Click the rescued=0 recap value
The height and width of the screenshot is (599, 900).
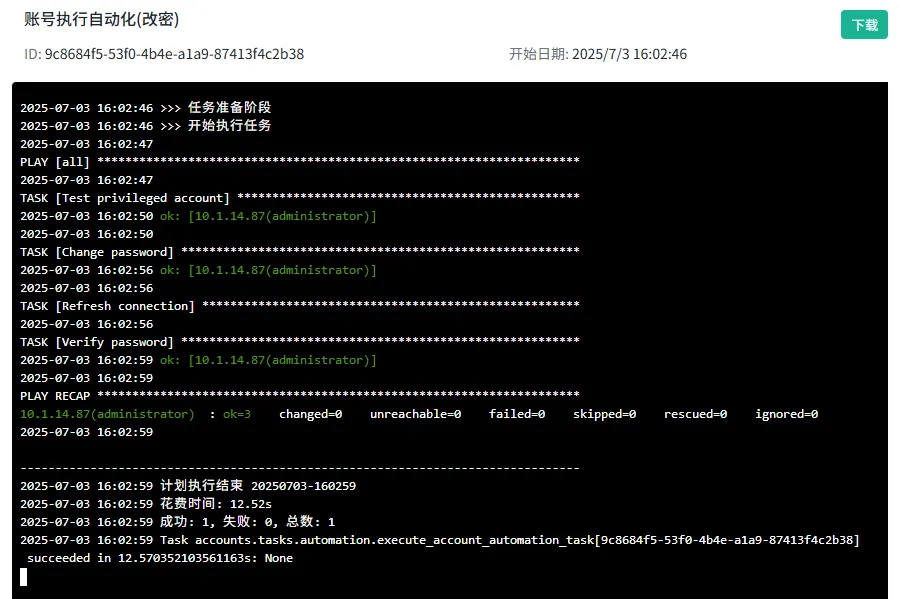(696, 414)
